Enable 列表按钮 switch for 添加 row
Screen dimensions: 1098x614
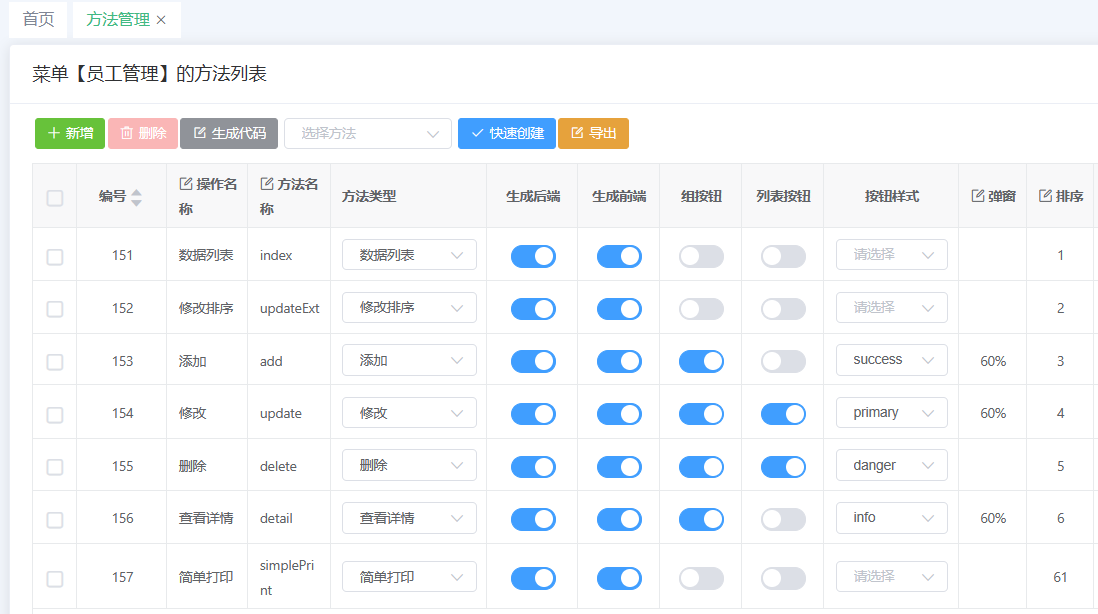pos(783,361)
